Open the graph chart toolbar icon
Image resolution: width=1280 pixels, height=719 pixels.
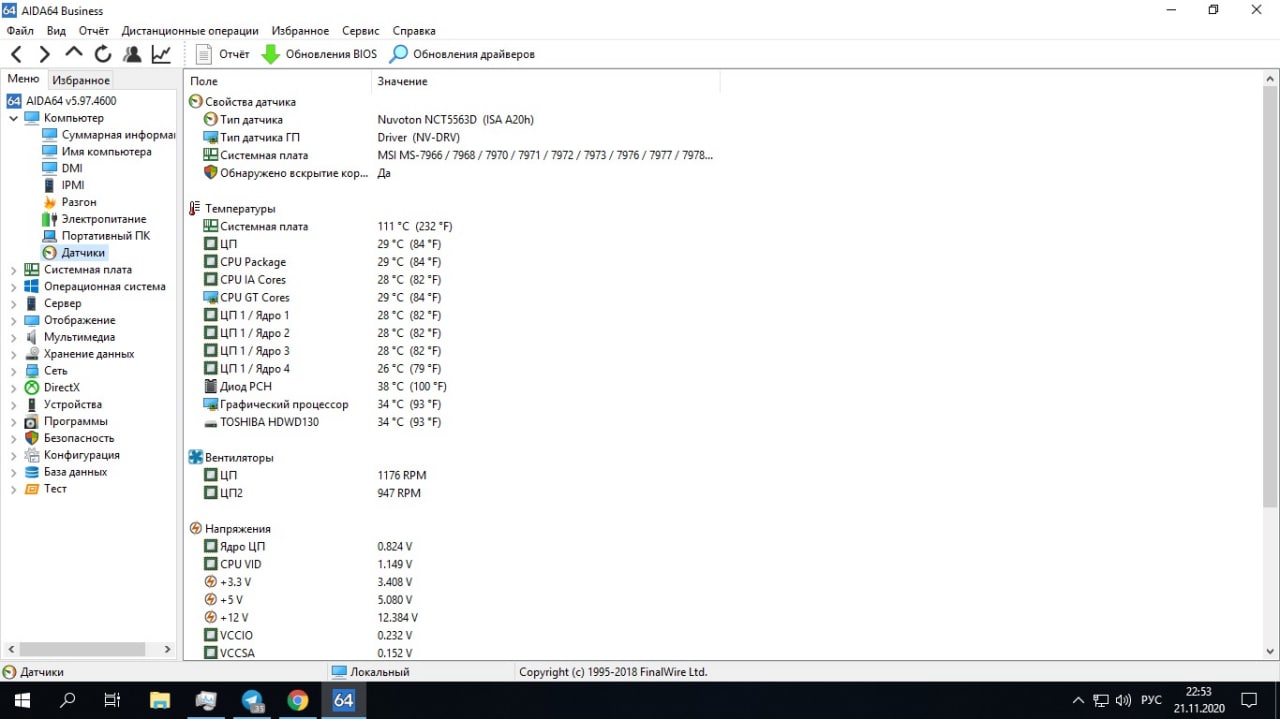pyautogui.click(x=161, y=54)
